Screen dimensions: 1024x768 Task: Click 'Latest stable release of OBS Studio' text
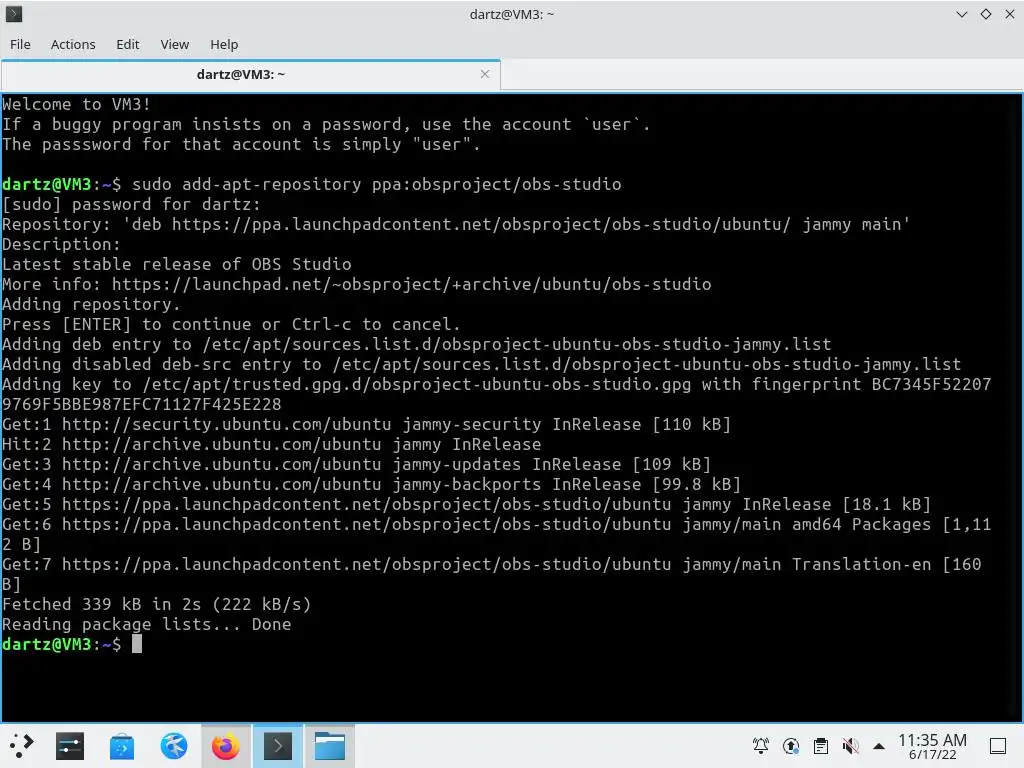[x=176, y=264]
